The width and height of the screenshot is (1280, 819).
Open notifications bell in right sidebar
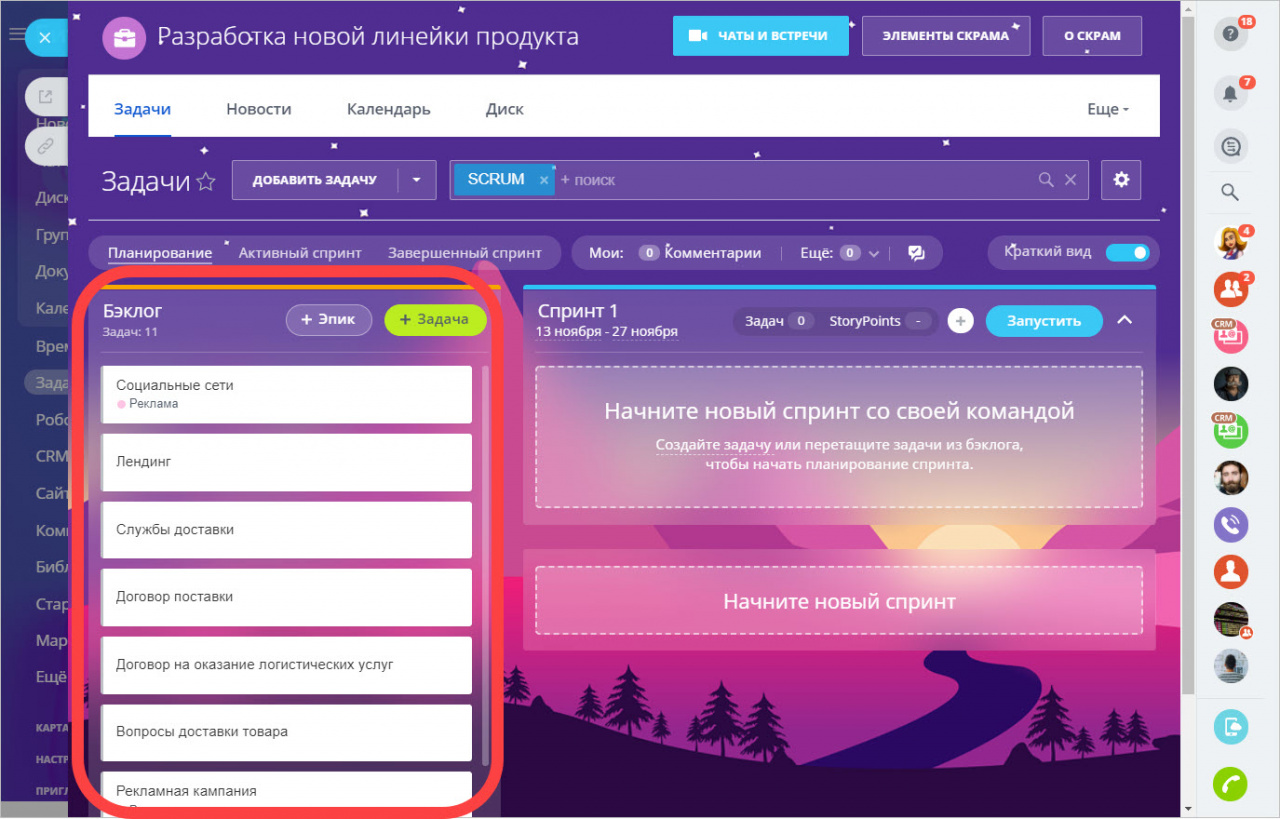pos(1230,93)
